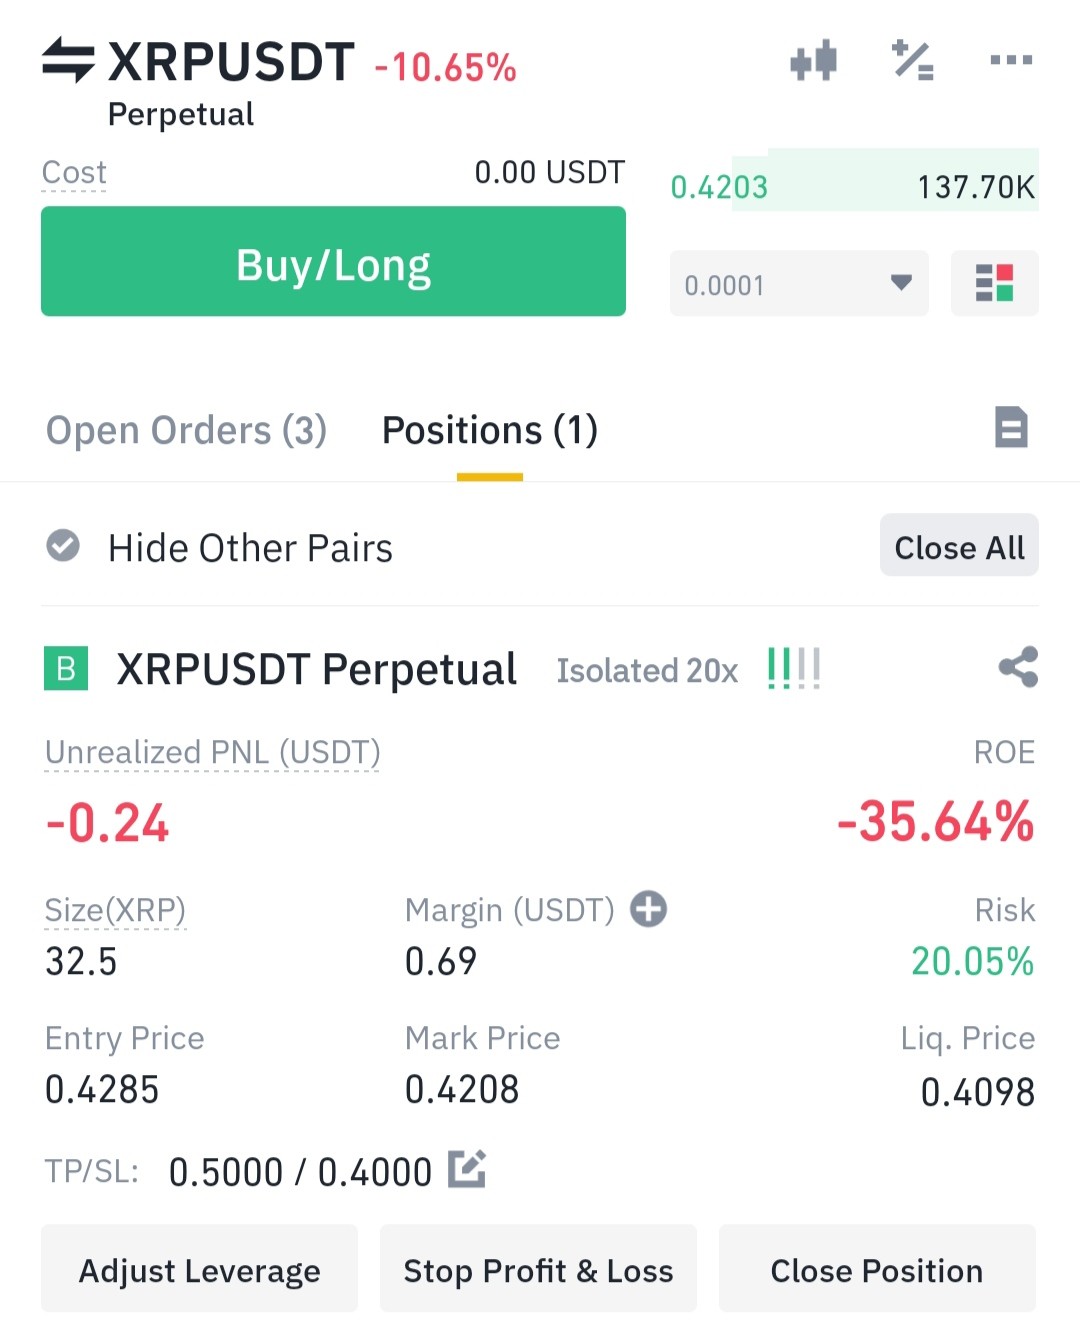Open the XRPUSDT pair selector
The image size is (1080, 1327).
tap(231, 62)
